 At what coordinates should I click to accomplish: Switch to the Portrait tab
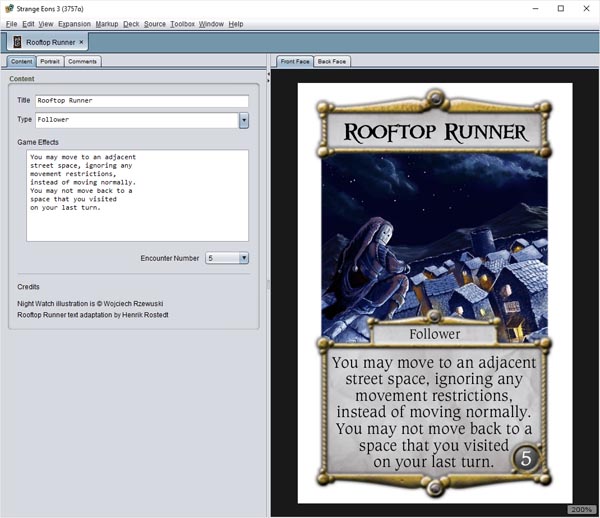pos(50,61)
